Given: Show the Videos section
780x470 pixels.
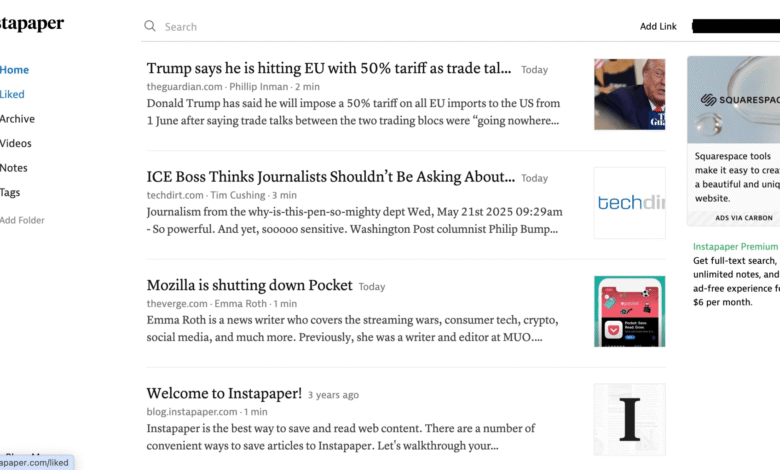Looking at the screenshot, I should click(x=15, y=143).
